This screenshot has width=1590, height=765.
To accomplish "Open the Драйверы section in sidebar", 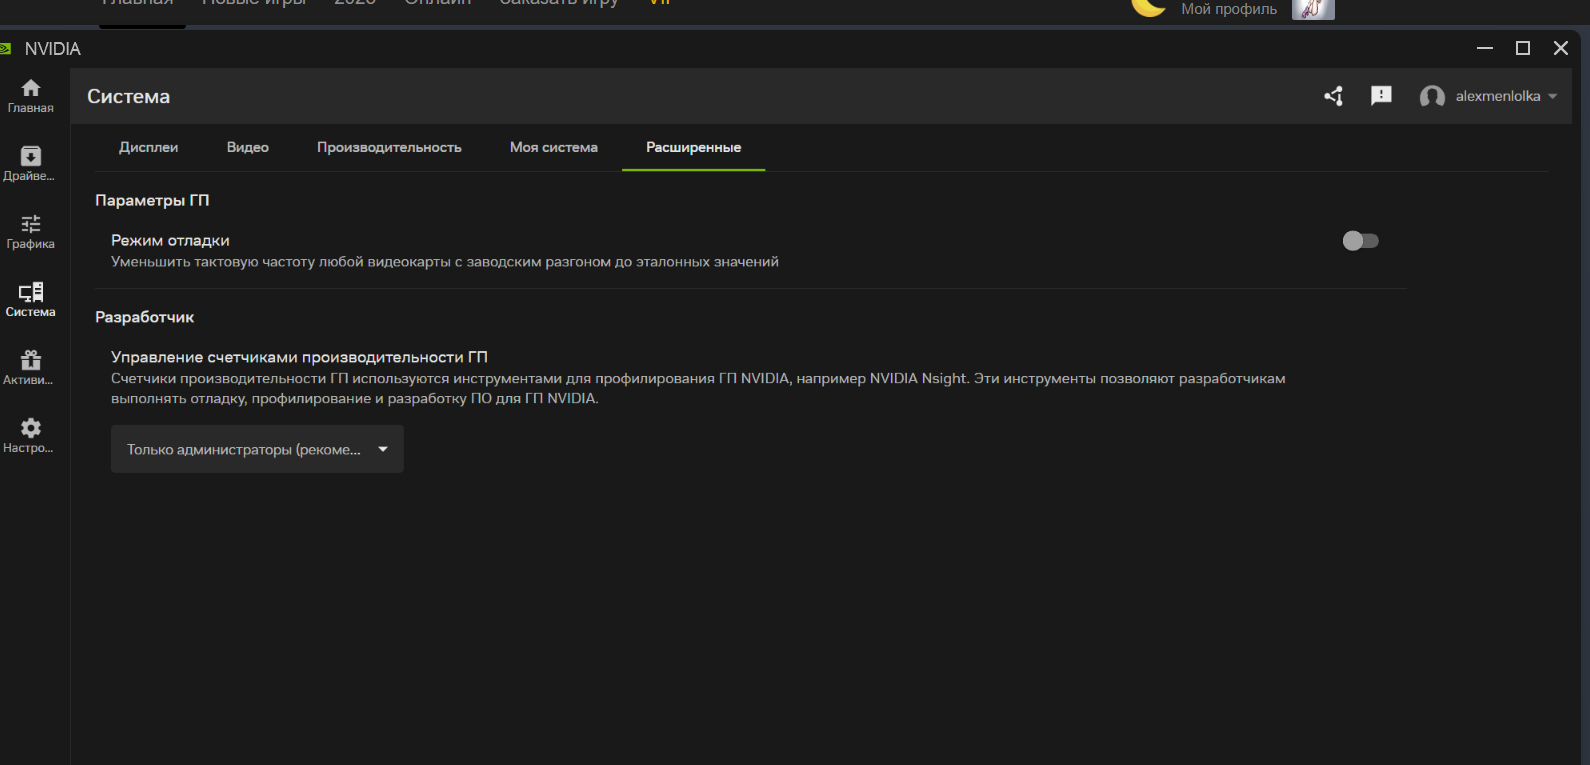I will [31, 163].
